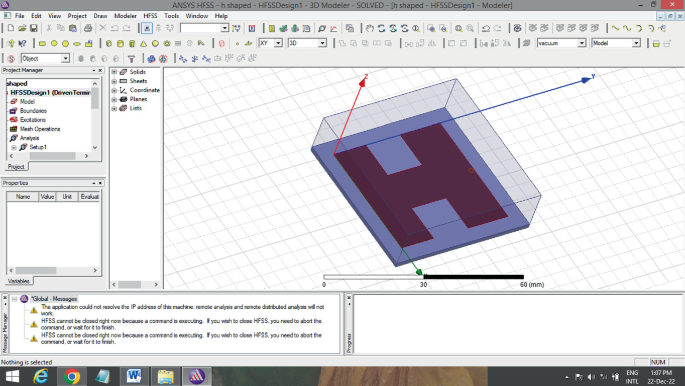This screenshot has height=386, width=685.
Task: Open the Object selection mode dropdown
Action: coord(65,59)
